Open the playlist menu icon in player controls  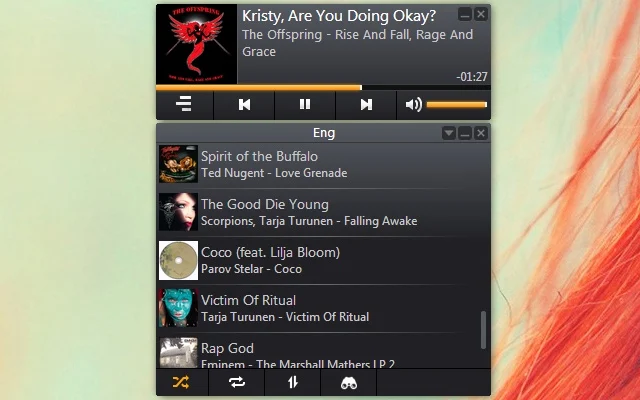[184, 104]
